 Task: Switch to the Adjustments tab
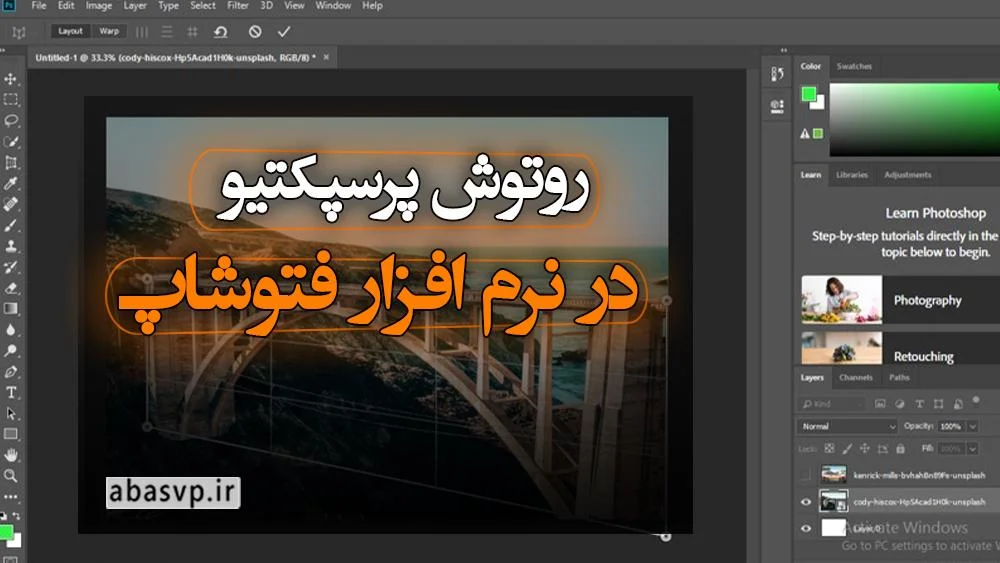[x=908, y=175]
